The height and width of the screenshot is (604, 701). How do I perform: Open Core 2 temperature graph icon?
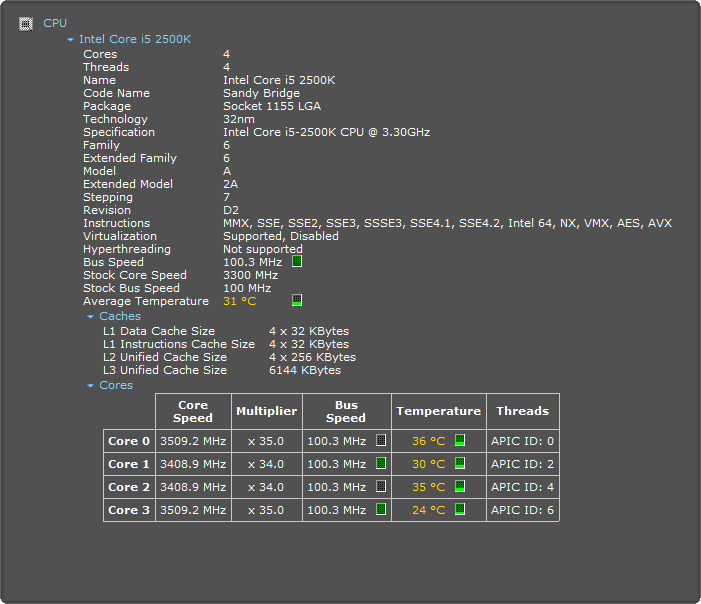[460, 486]
